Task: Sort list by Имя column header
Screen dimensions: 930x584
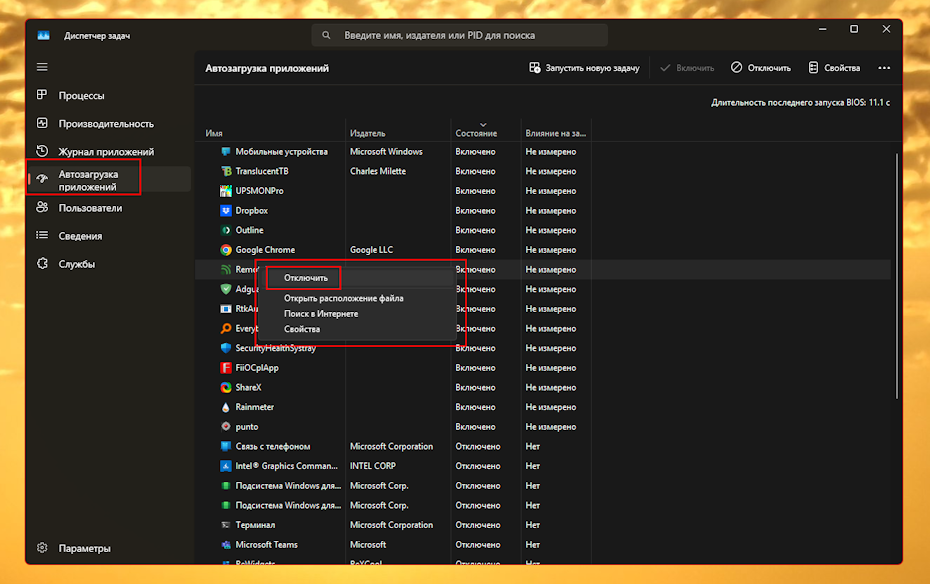Action: click(214, 133)
